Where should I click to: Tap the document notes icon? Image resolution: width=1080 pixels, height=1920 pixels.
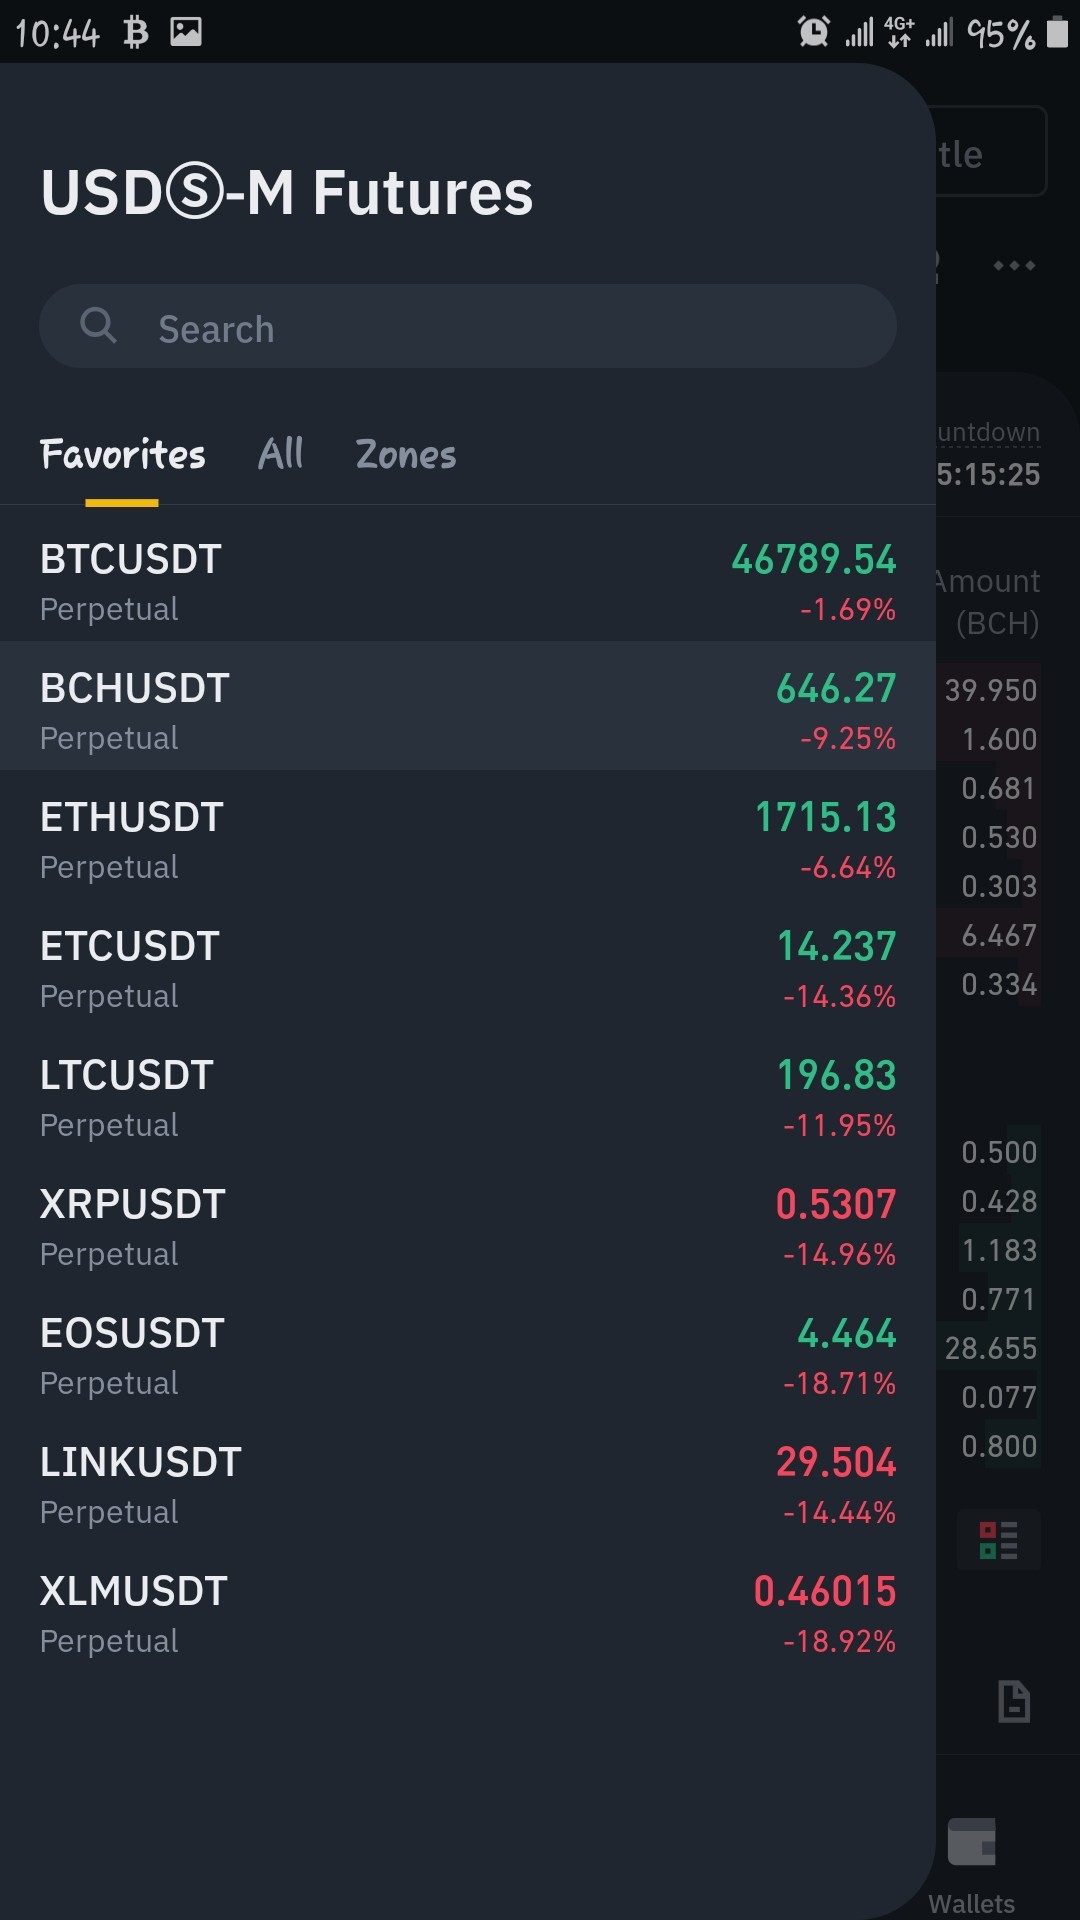coord(1014,1701)
